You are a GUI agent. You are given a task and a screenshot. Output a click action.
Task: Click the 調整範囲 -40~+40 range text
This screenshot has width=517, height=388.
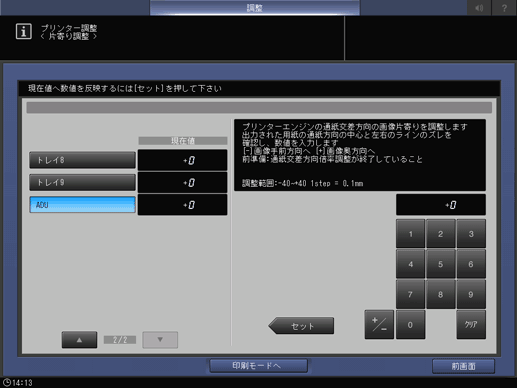303,183
